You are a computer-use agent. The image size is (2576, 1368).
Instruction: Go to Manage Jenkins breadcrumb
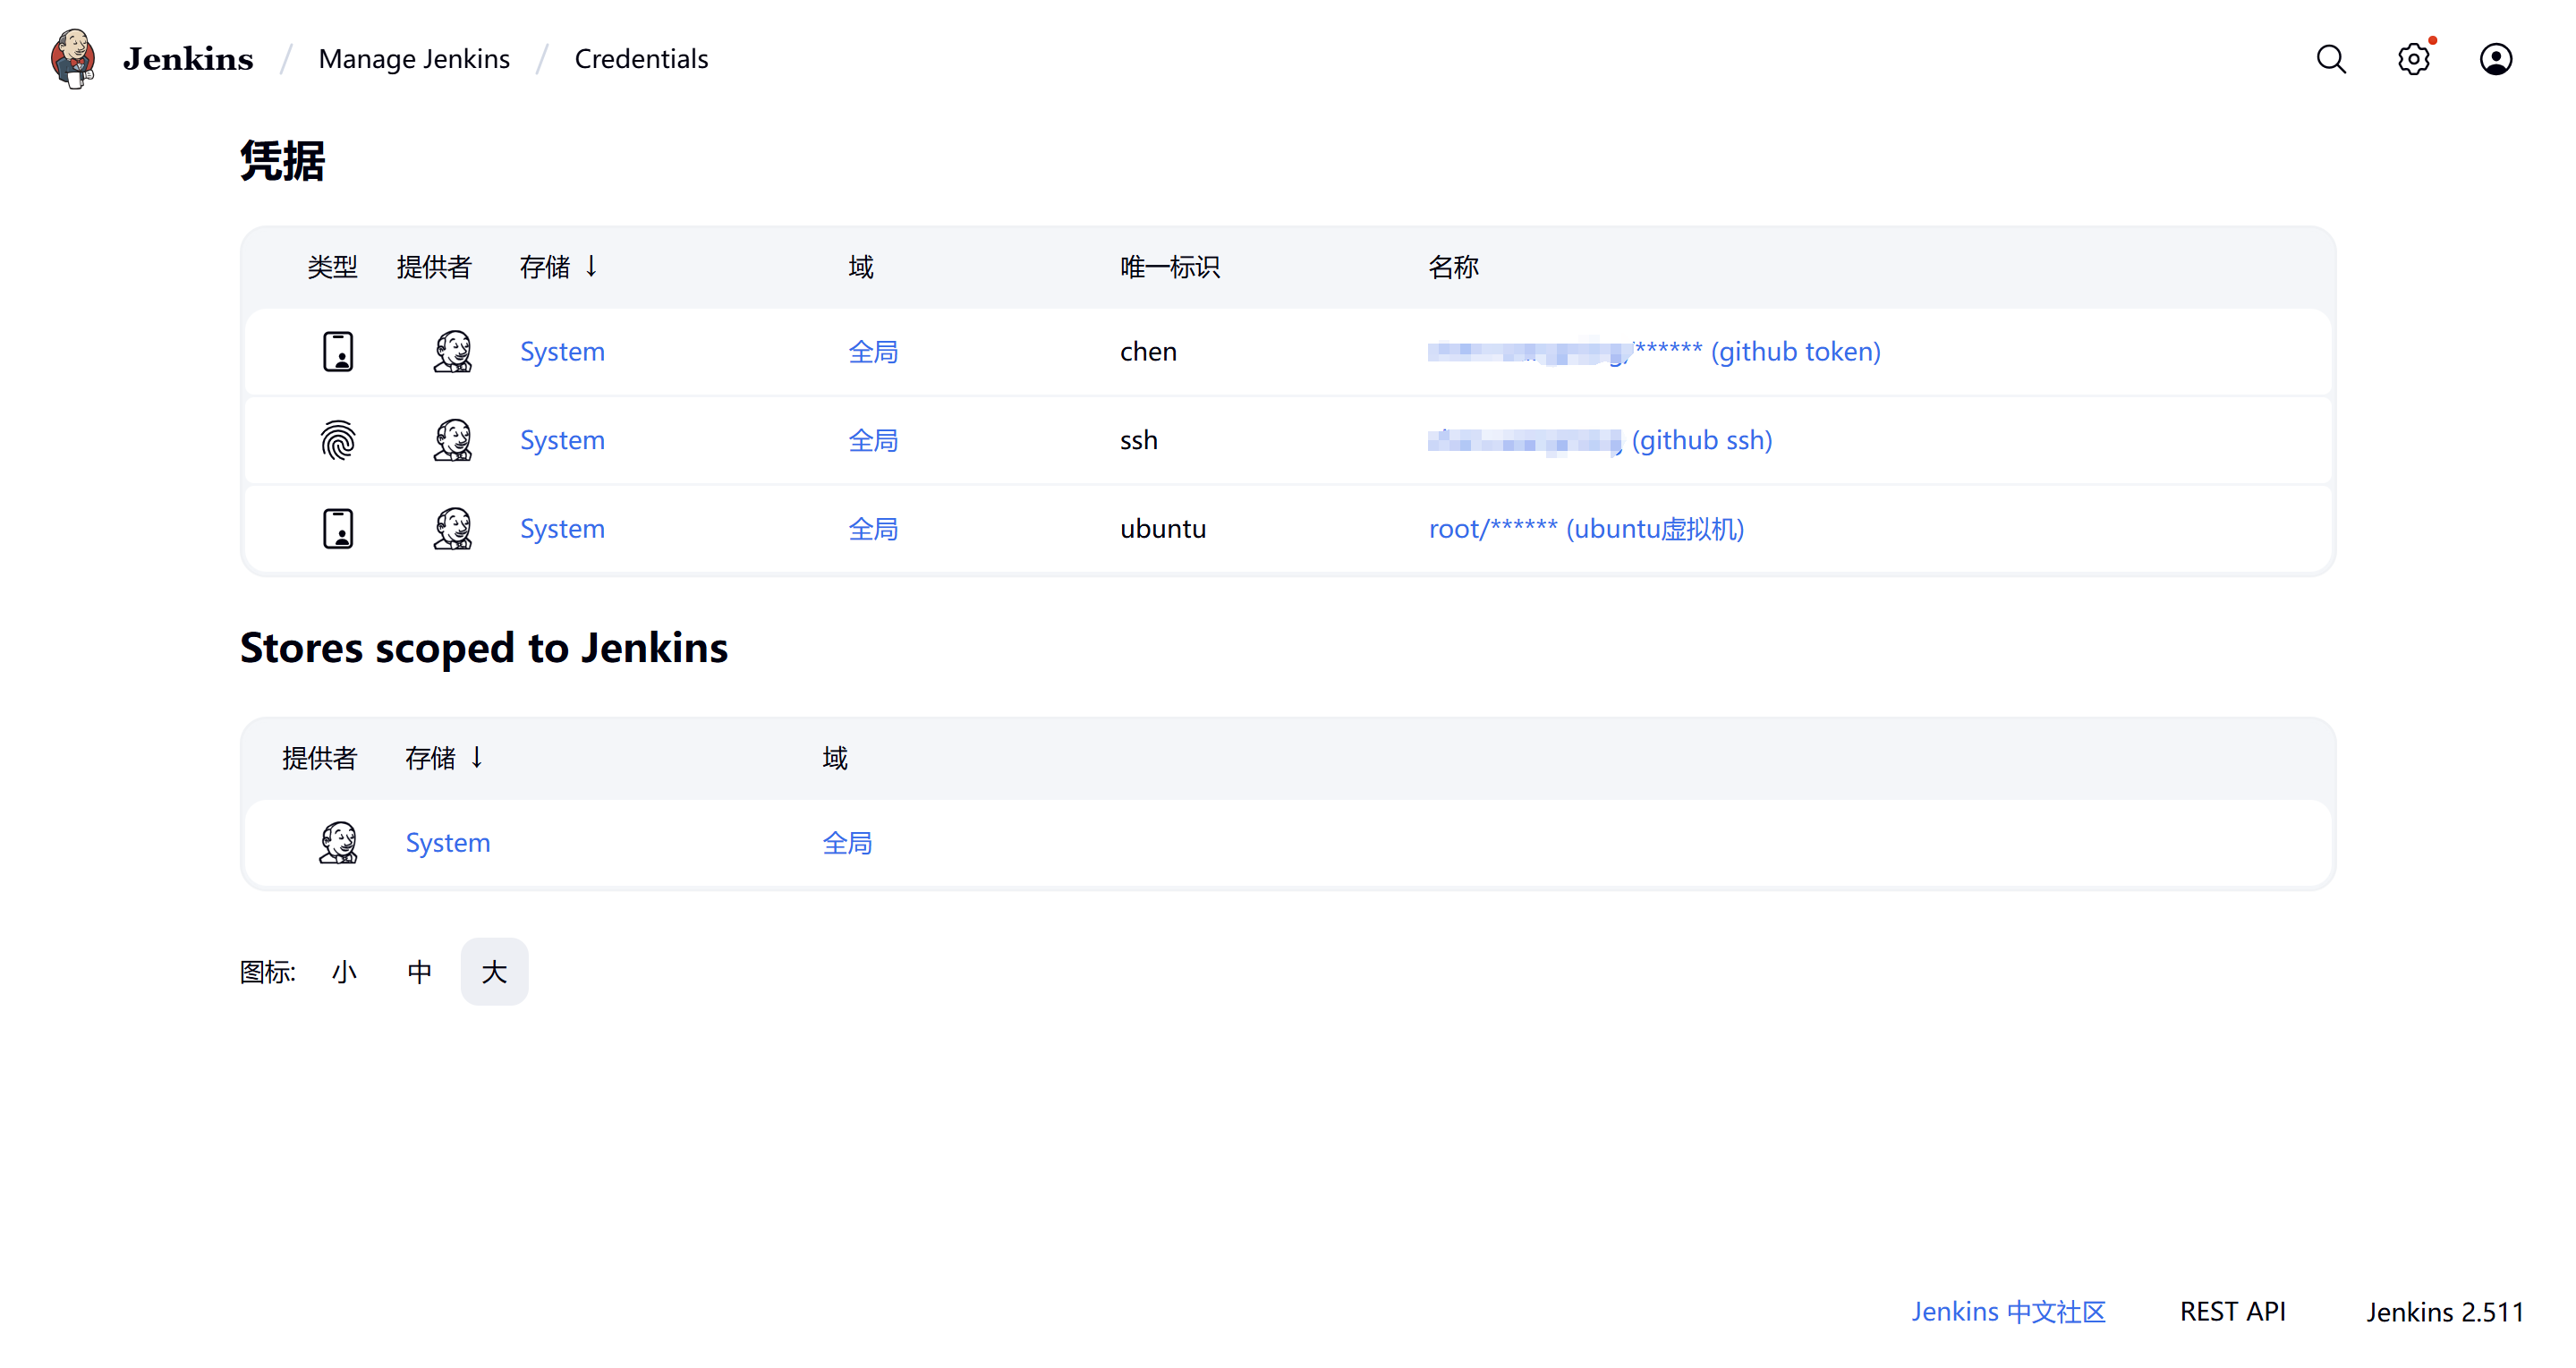(x=414, y=59)
